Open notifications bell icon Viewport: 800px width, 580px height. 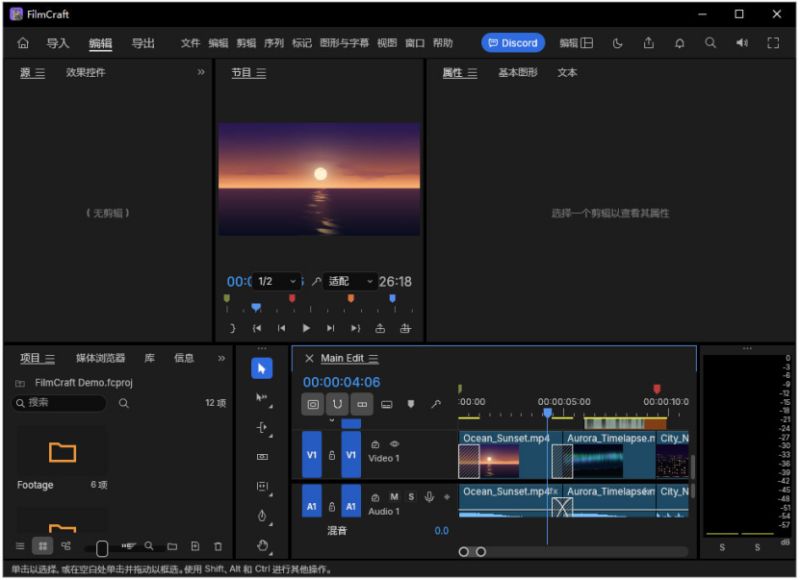click(680, 43)
